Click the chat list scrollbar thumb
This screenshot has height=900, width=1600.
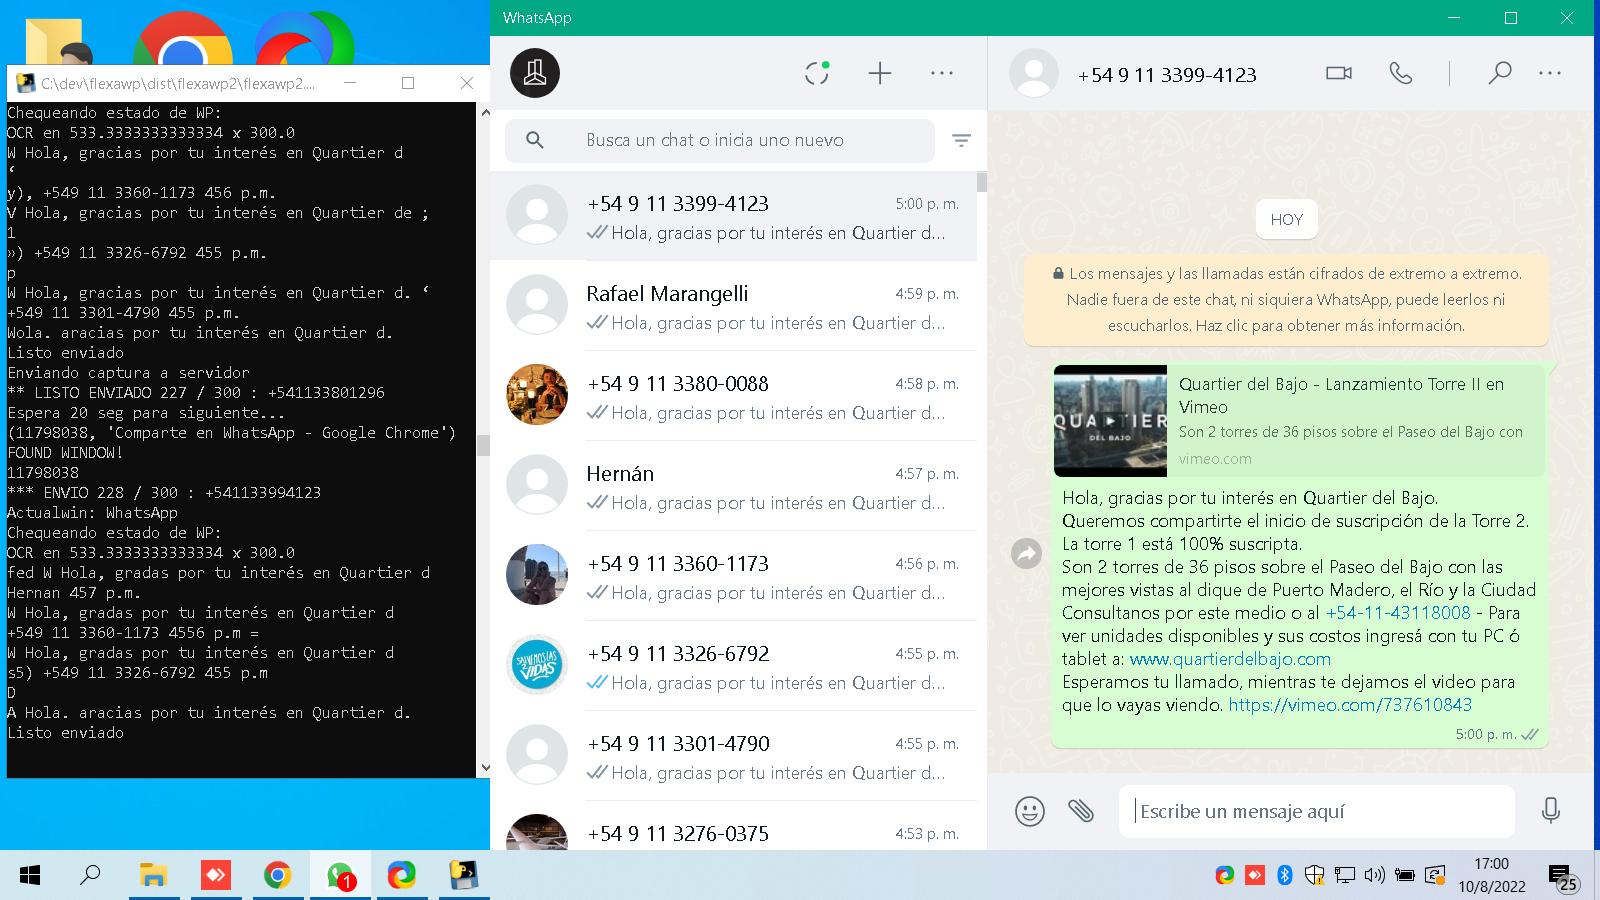point(982,182)
